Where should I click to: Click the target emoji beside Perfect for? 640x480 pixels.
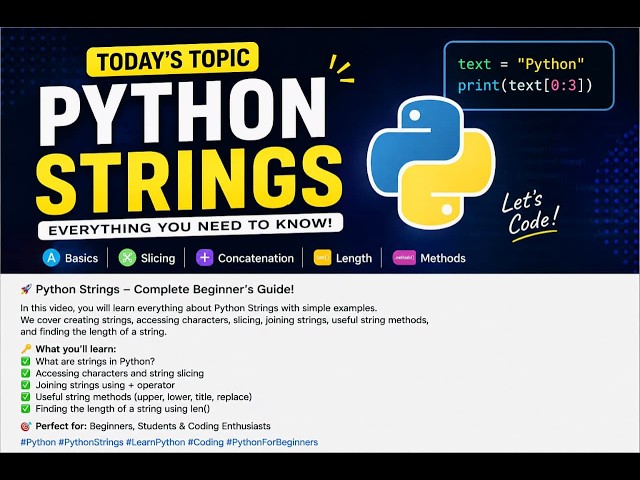(26, 426)
